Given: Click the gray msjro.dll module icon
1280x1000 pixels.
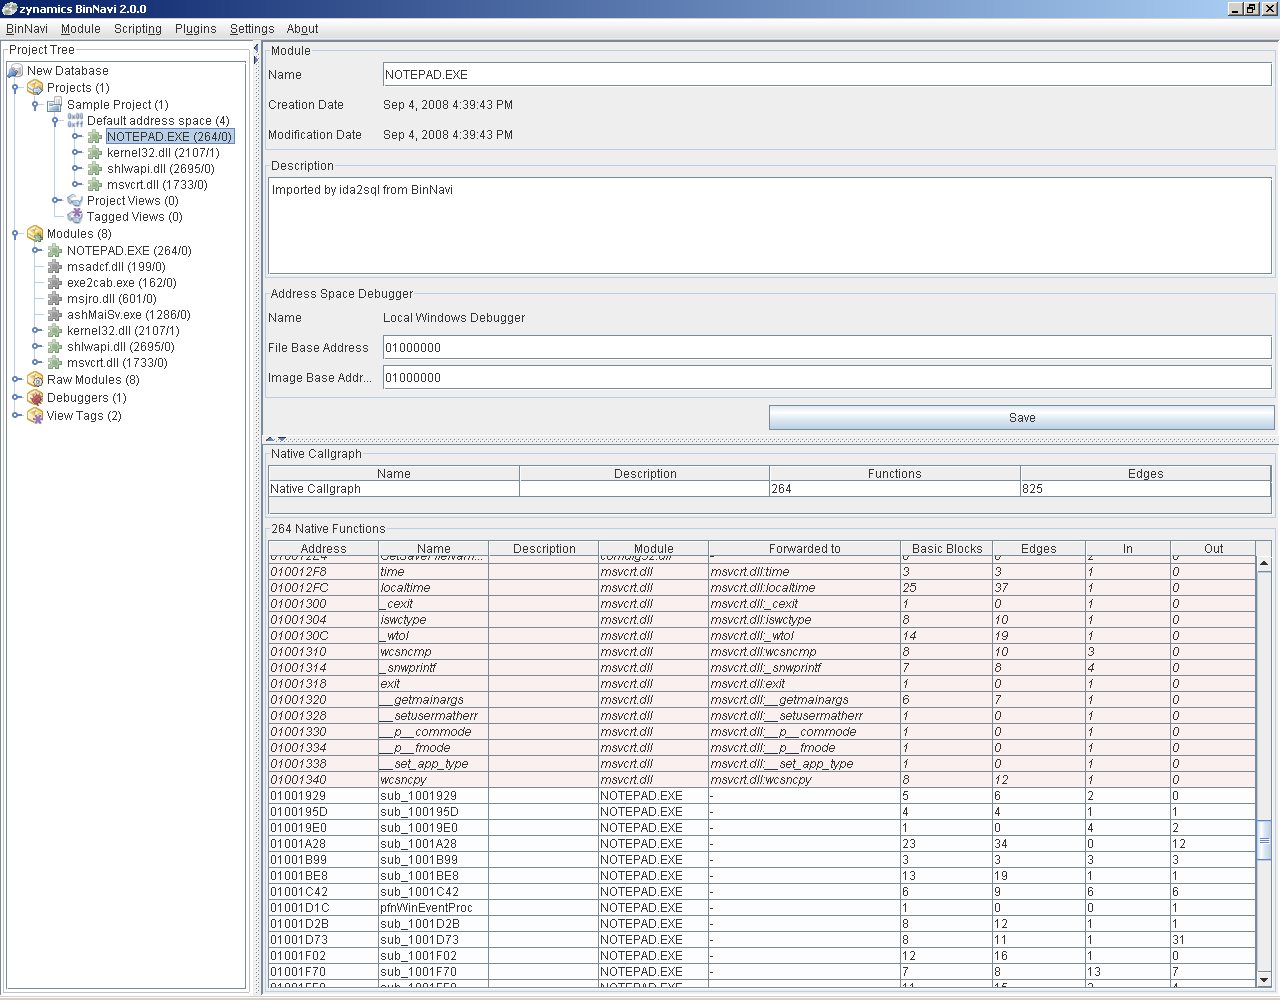Looking at the screenshot, I should (55, 298).
